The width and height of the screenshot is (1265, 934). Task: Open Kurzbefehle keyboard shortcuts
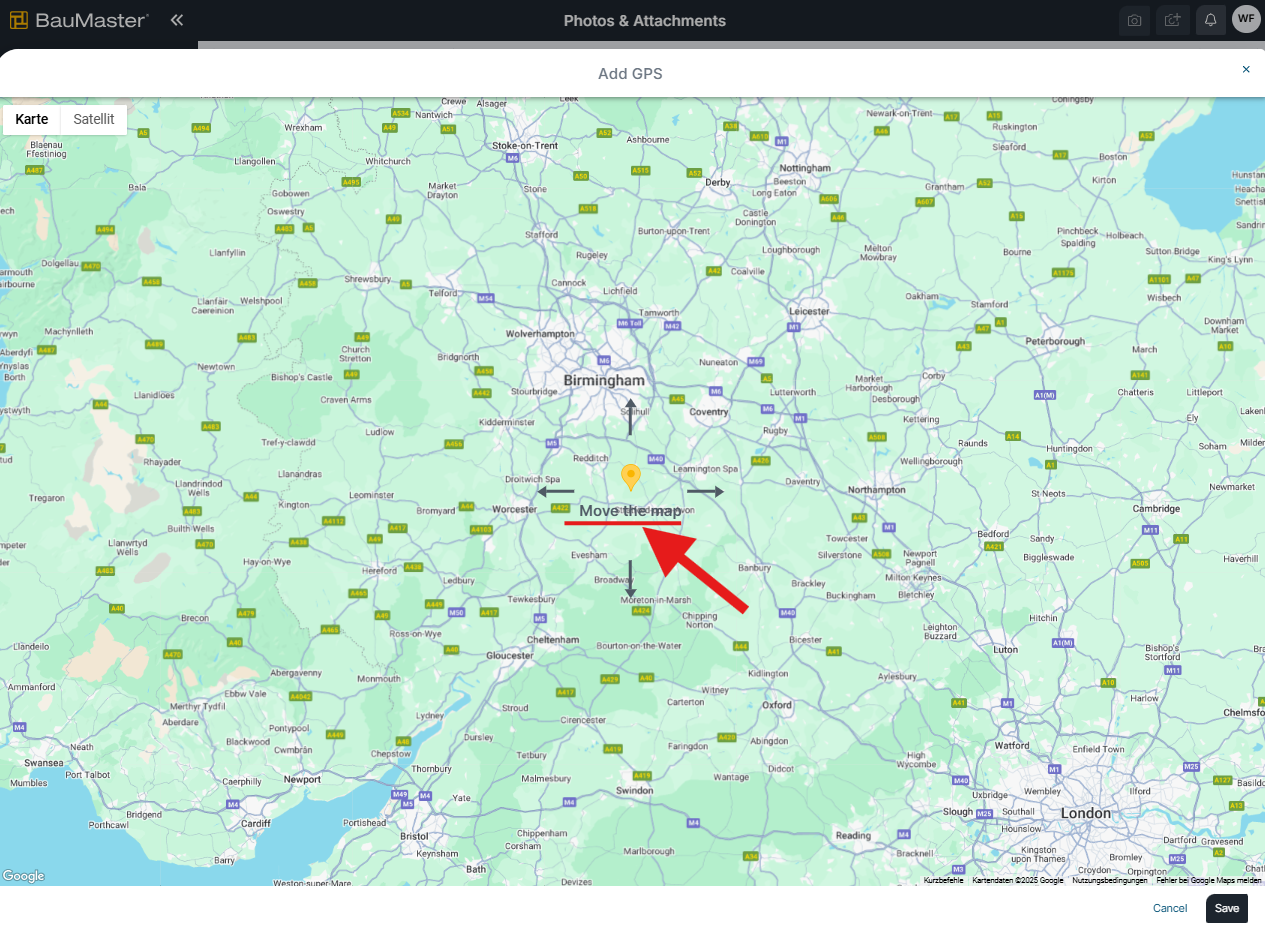click(943, 880)
